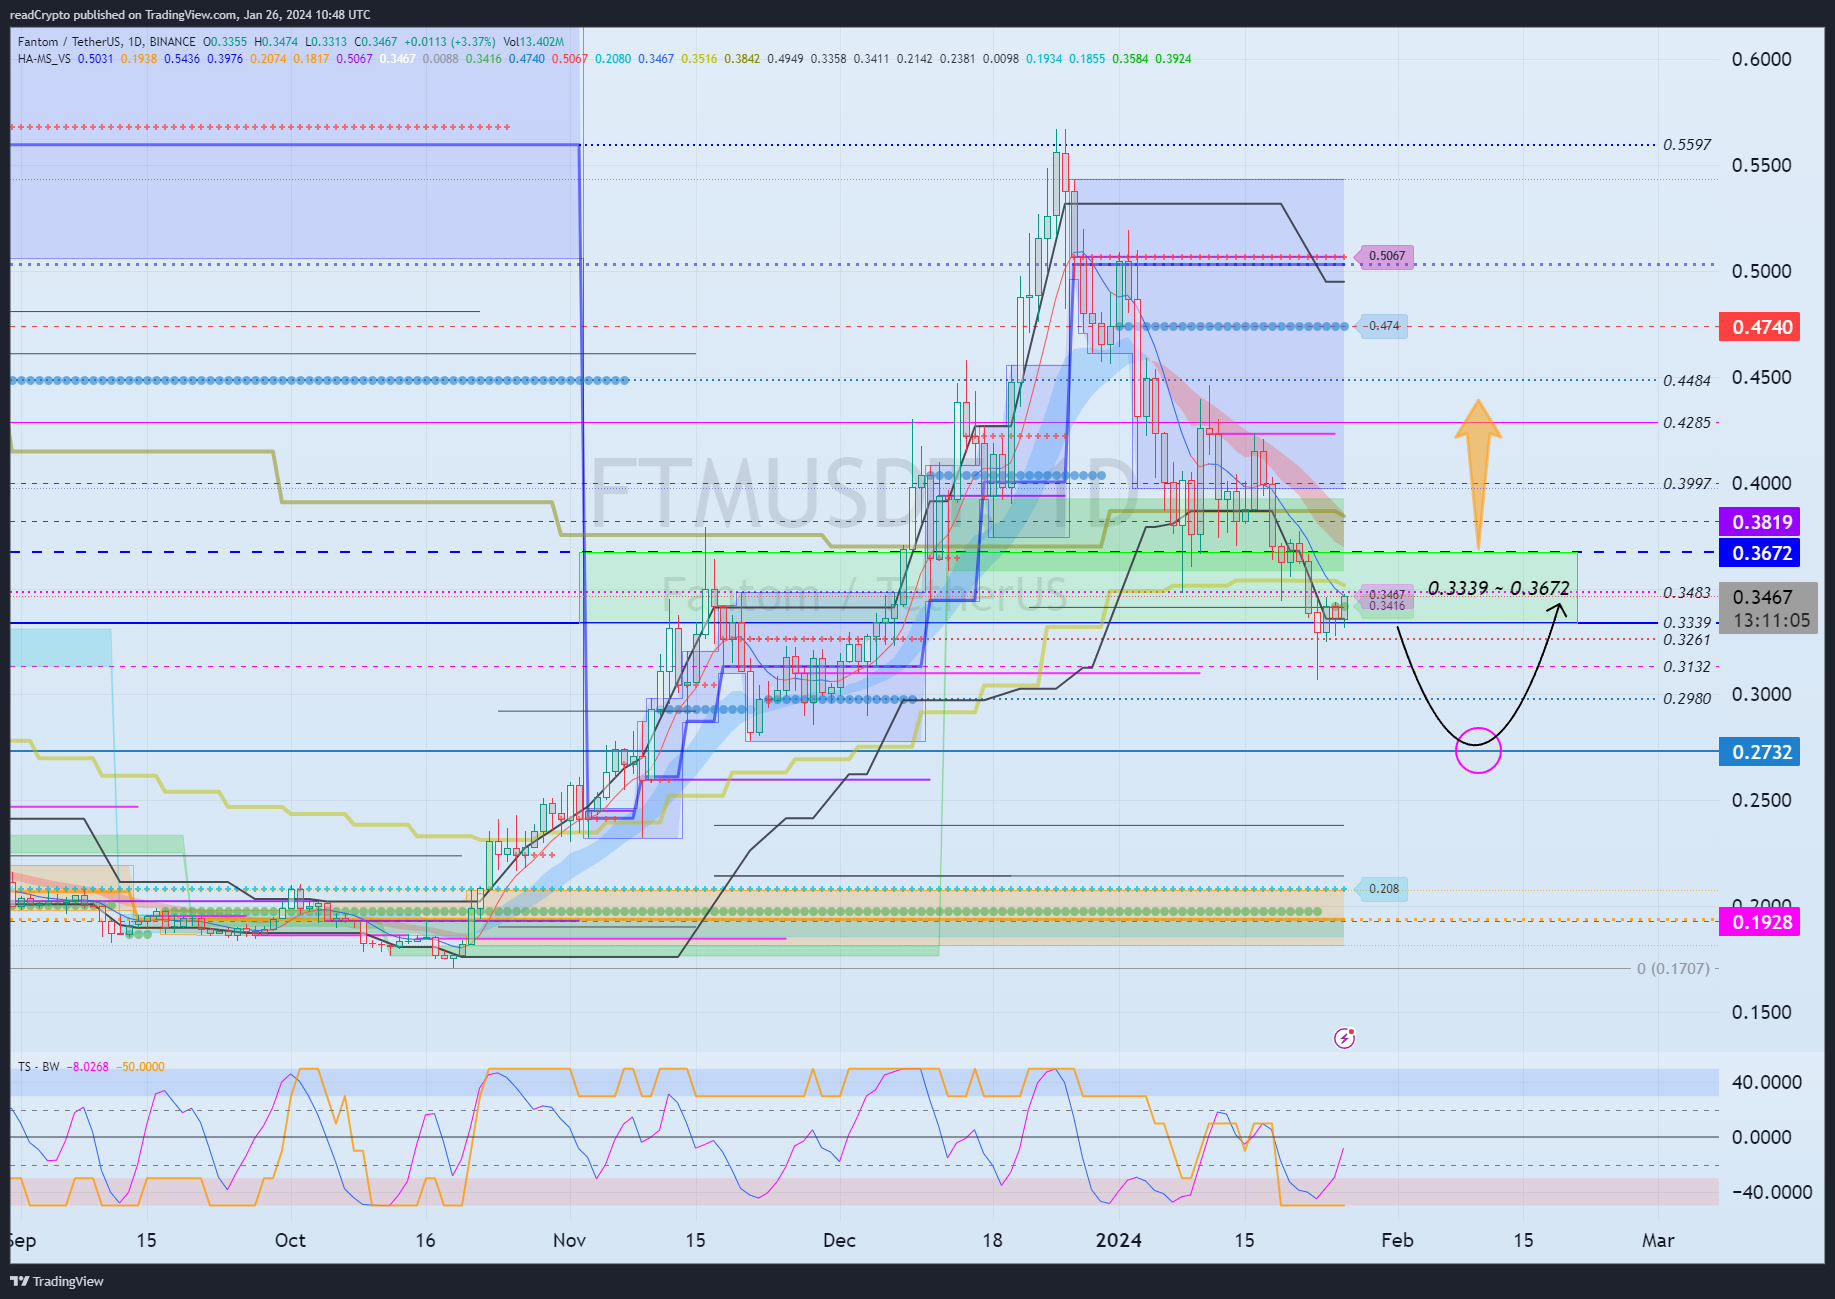Click the Feb label on time axis
Viewport: 1835px width, 1299px height.
click(x=1397, y=1240)
